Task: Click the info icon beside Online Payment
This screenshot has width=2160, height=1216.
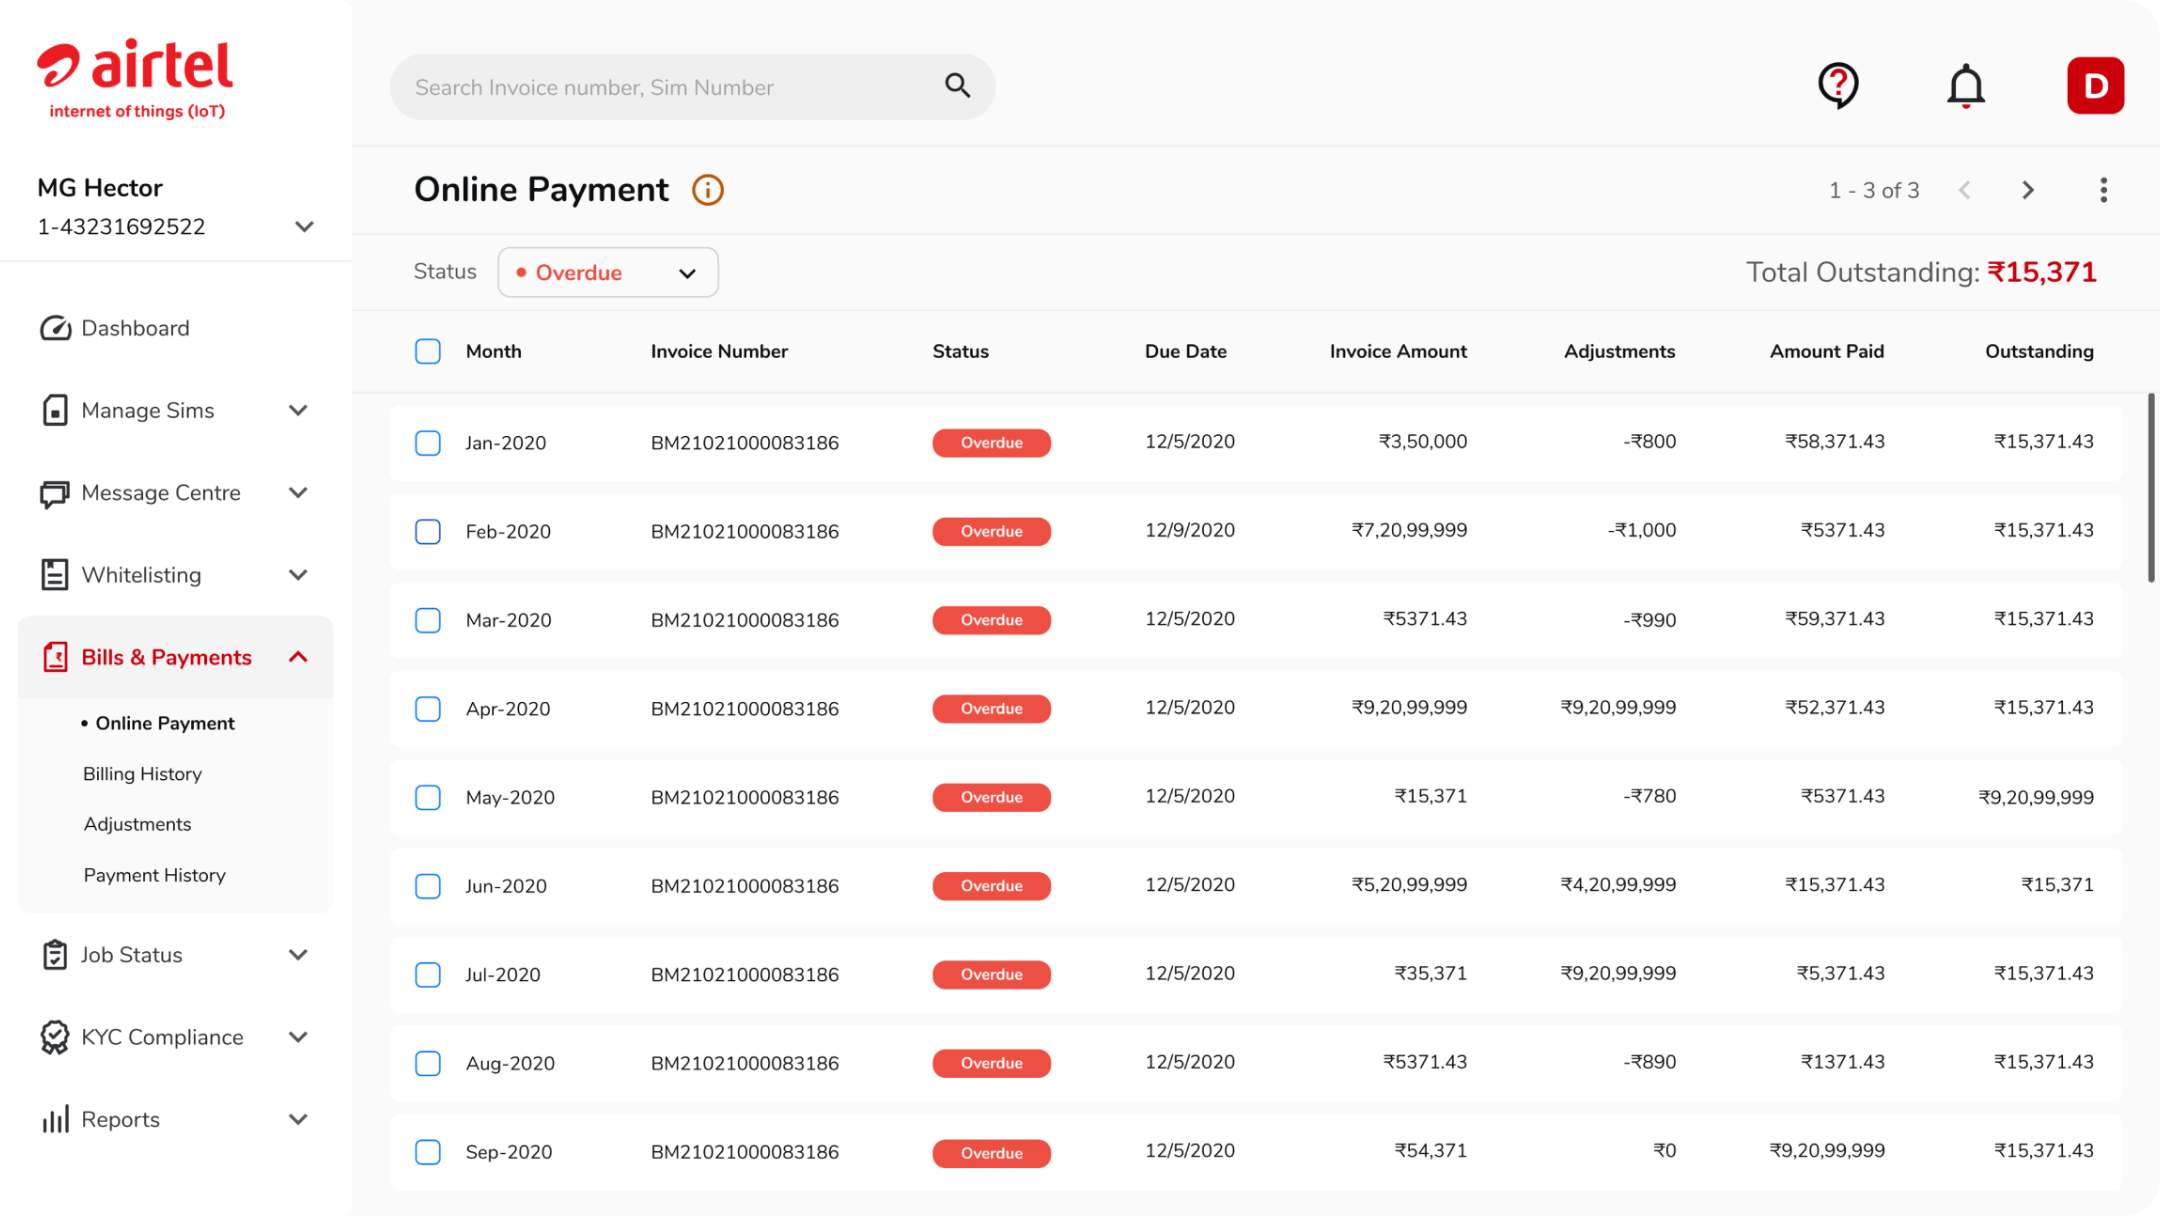Action: pyautogui.click(x=707, y=190)
